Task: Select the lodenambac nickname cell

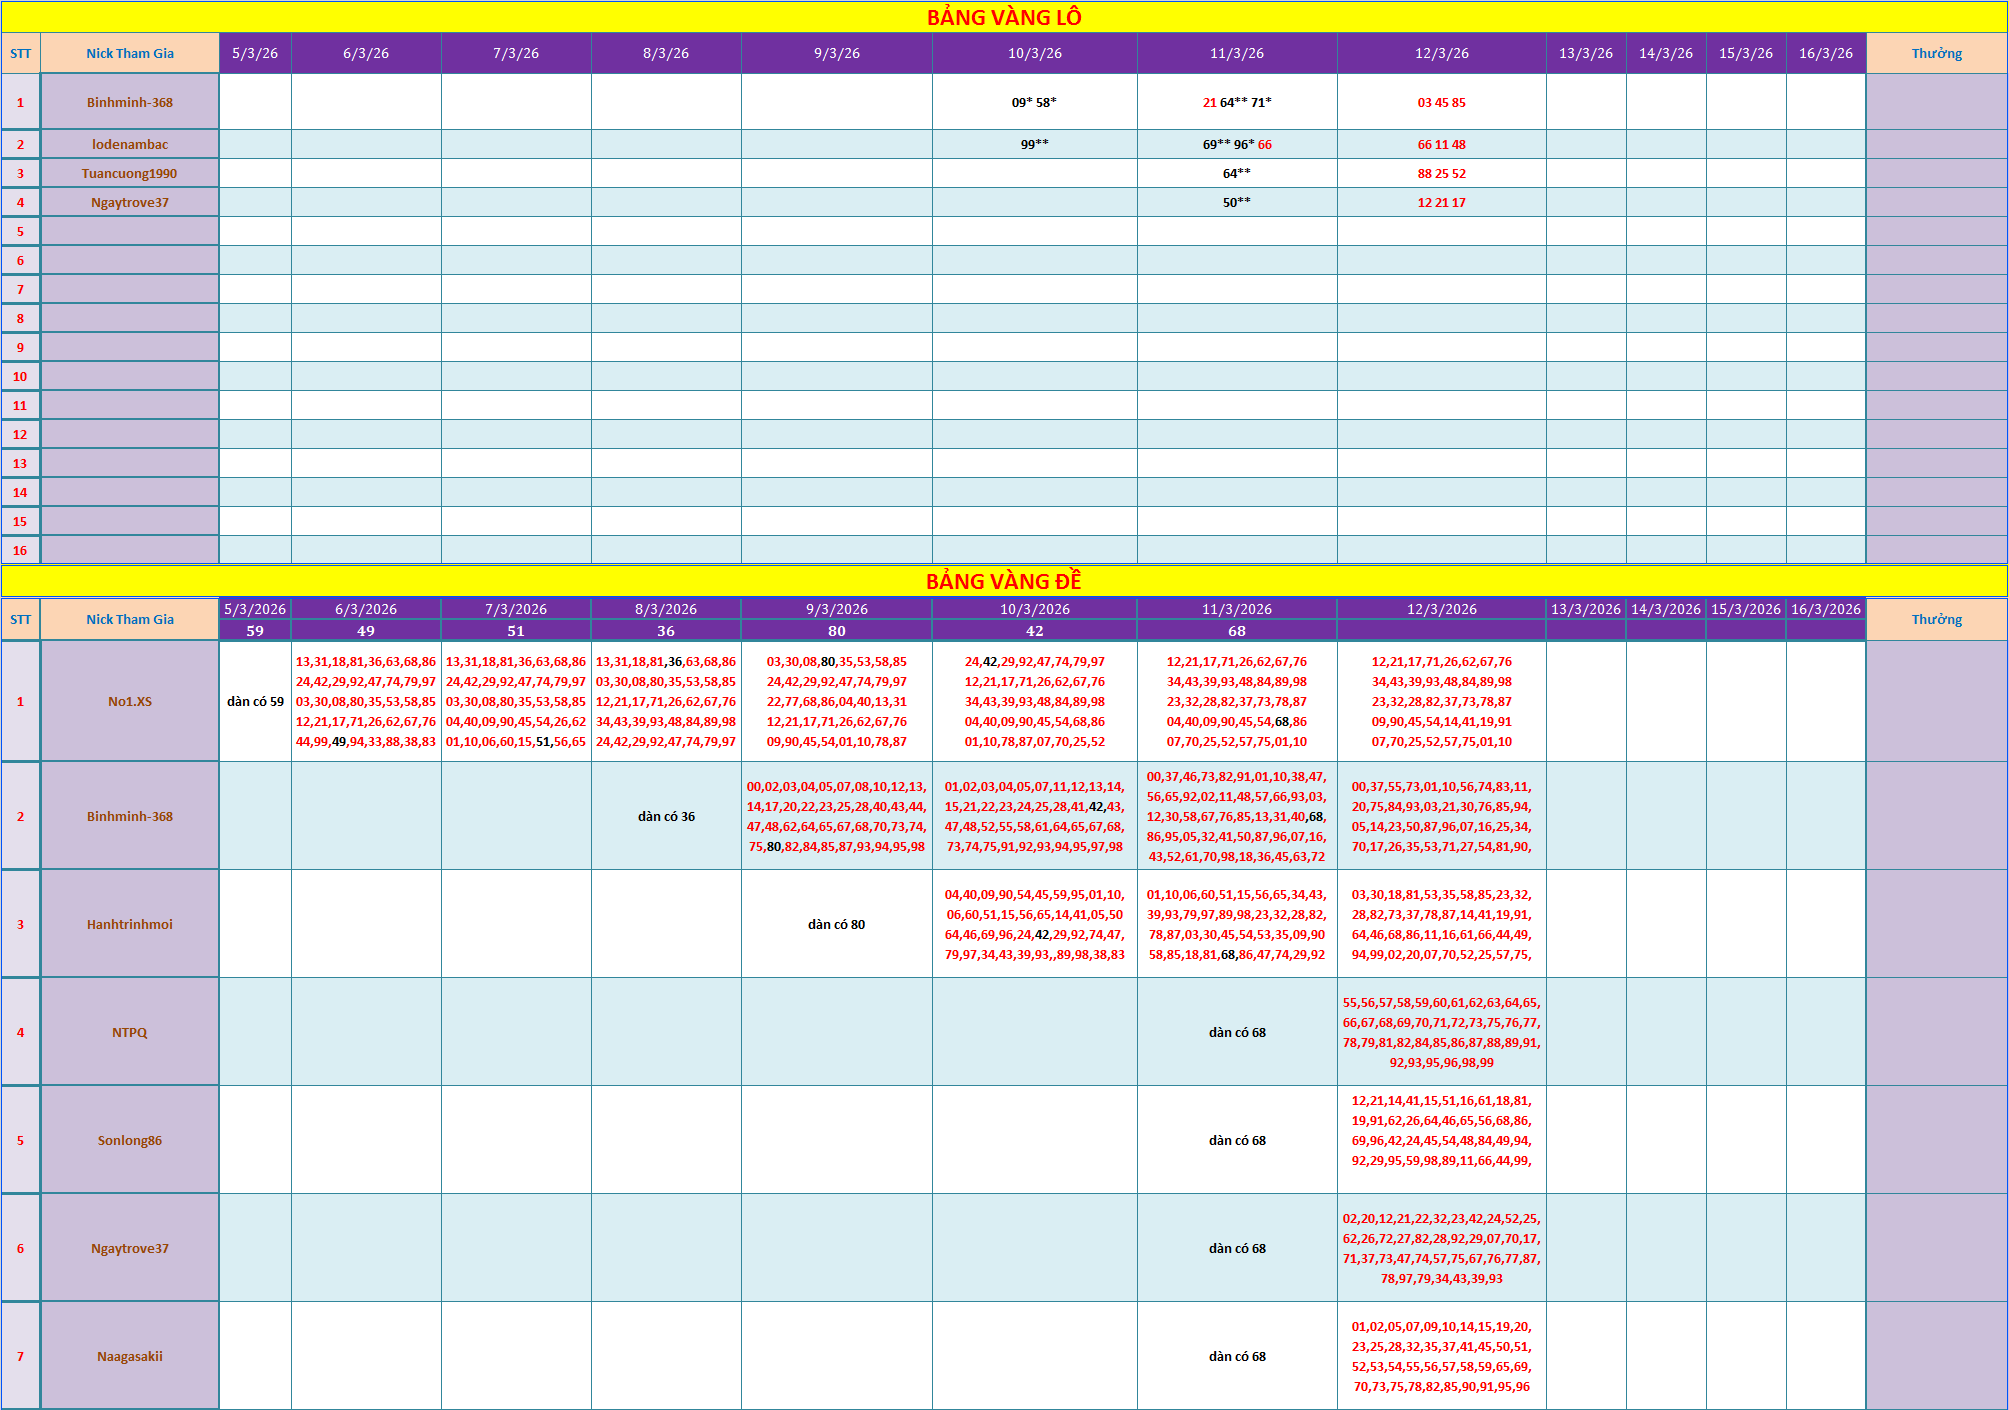Action: [x=130, y=144]
